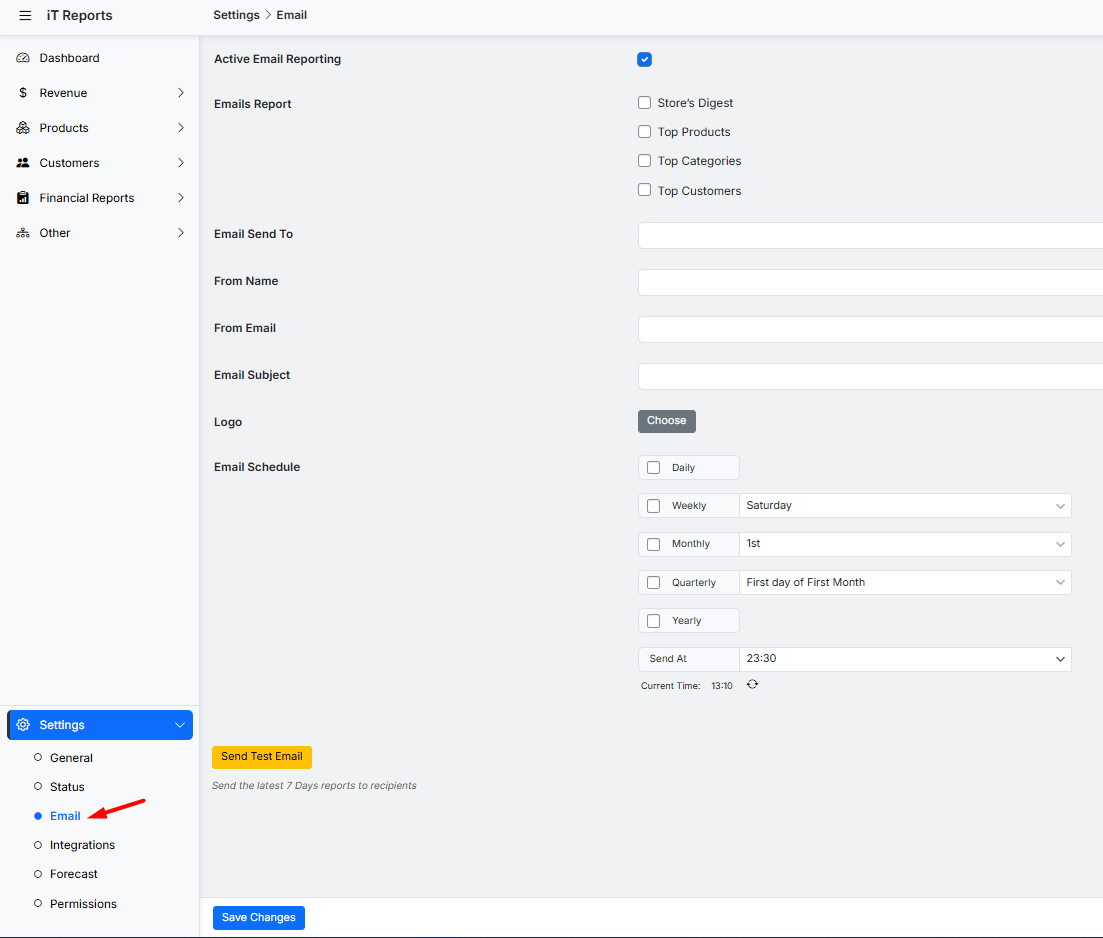This screenshot has width=1103, height=938.
Task: Click the Revenue dollar sign icon
Action: tap(23, 93)
